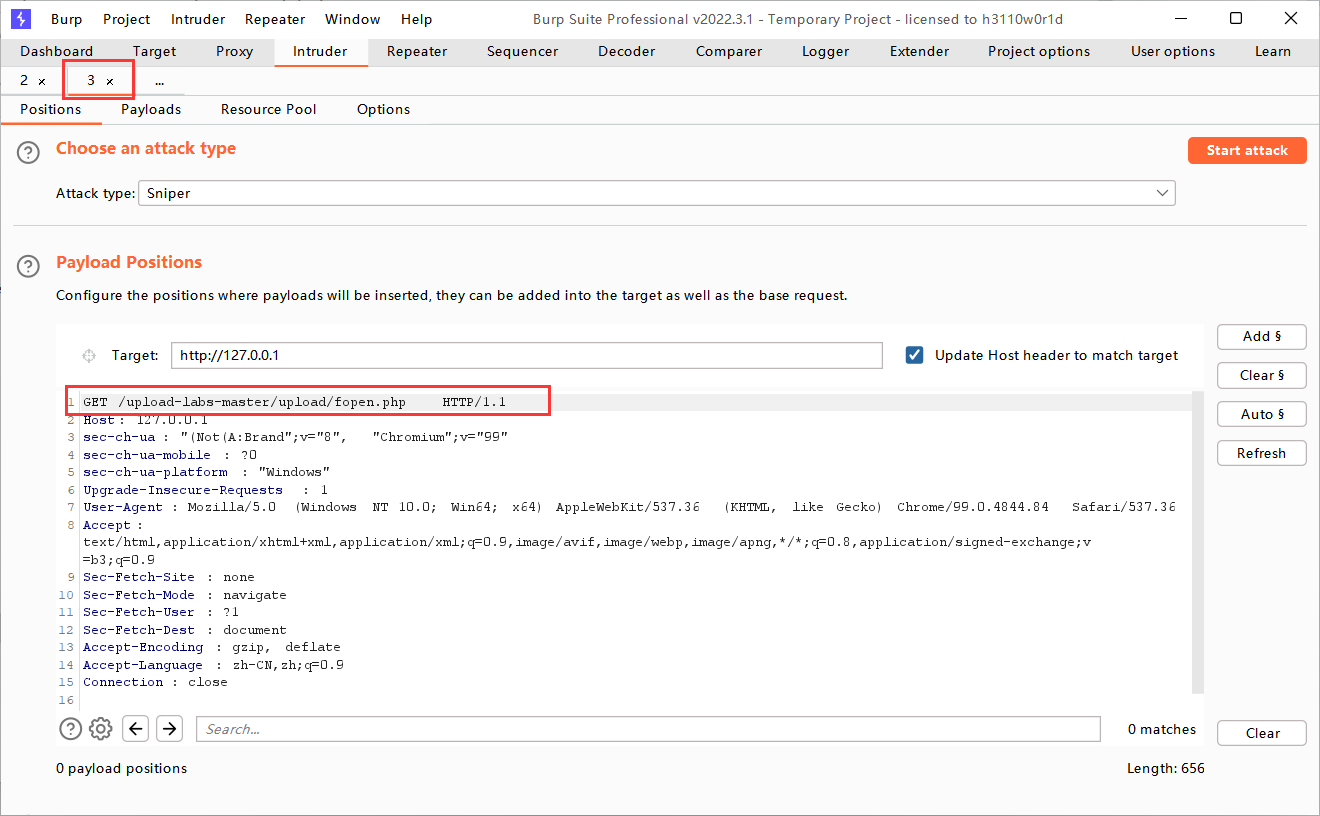Switch to the Dashboard tab

(57, 51)
